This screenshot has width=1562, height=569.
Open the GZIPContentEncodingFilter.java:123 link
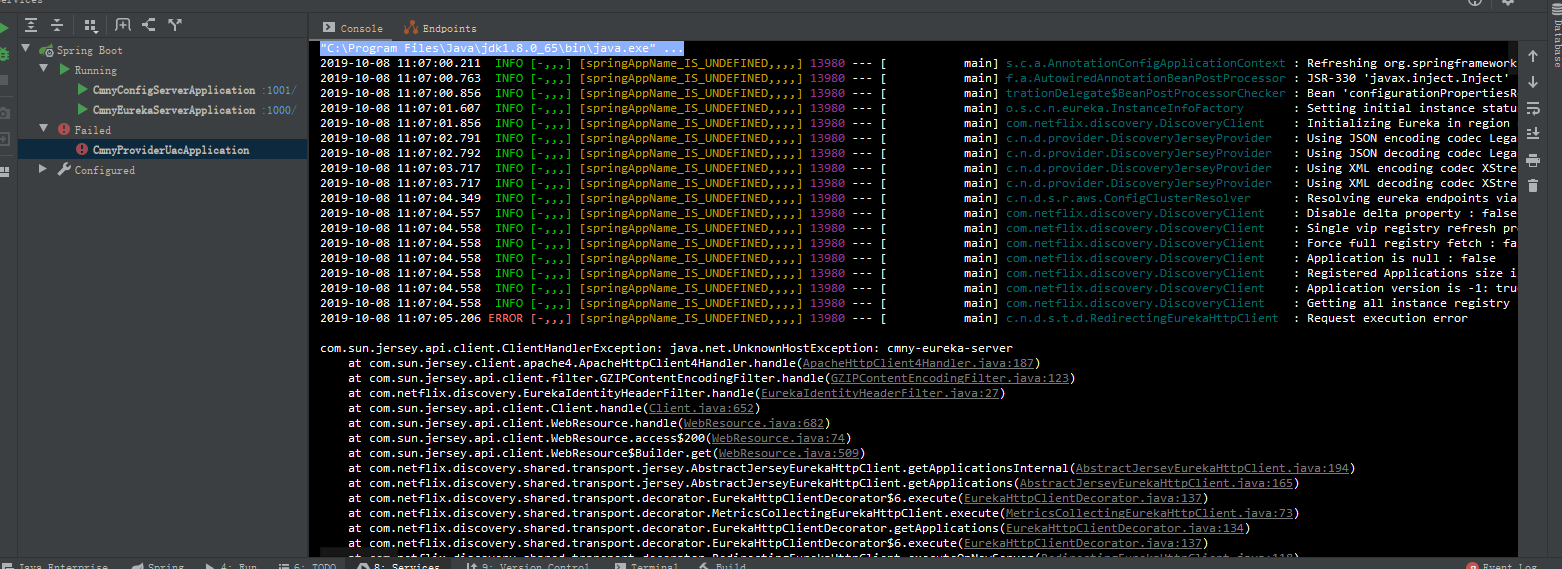tap(950, 378)
